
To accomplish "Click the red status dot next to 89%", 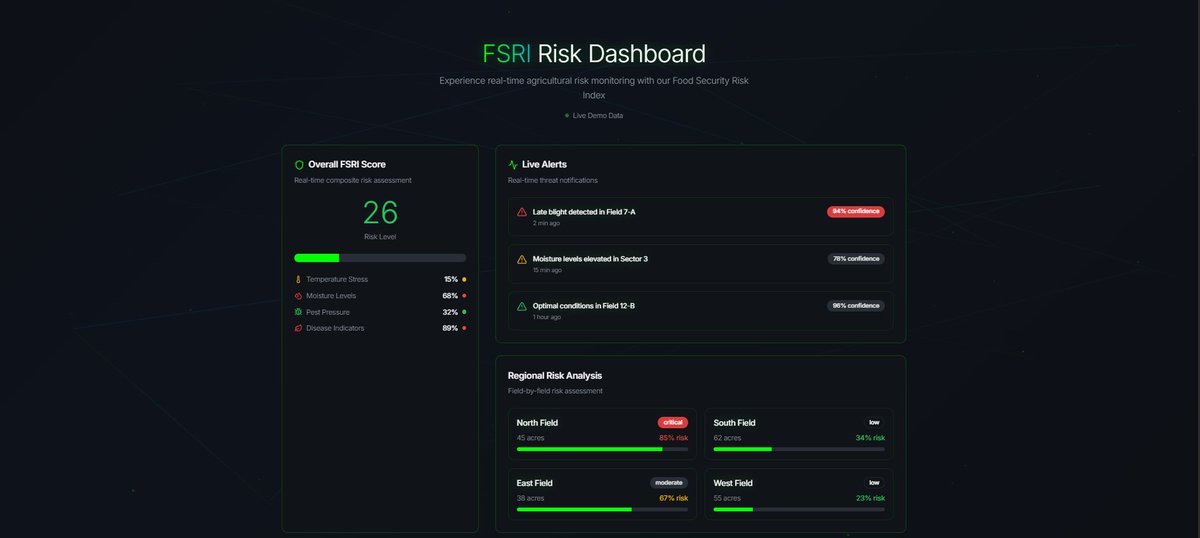I will click(x=464, y=328).
